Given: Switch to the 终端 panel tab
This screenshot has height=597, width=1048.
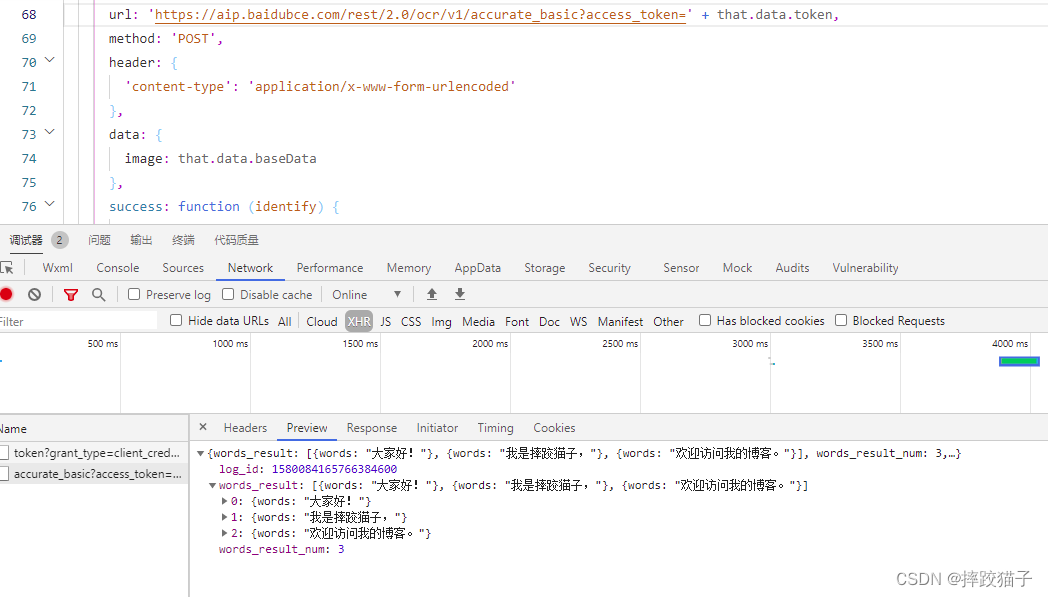Looking at the screenshot, I should [183, 240].
